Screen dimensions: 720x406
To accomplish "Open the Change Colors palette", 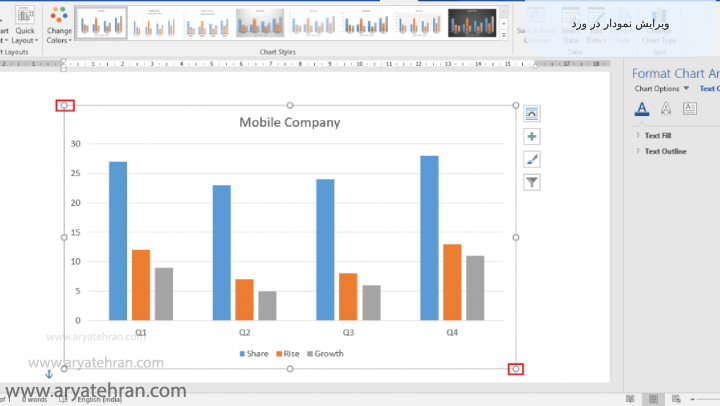I will [59, 23].
